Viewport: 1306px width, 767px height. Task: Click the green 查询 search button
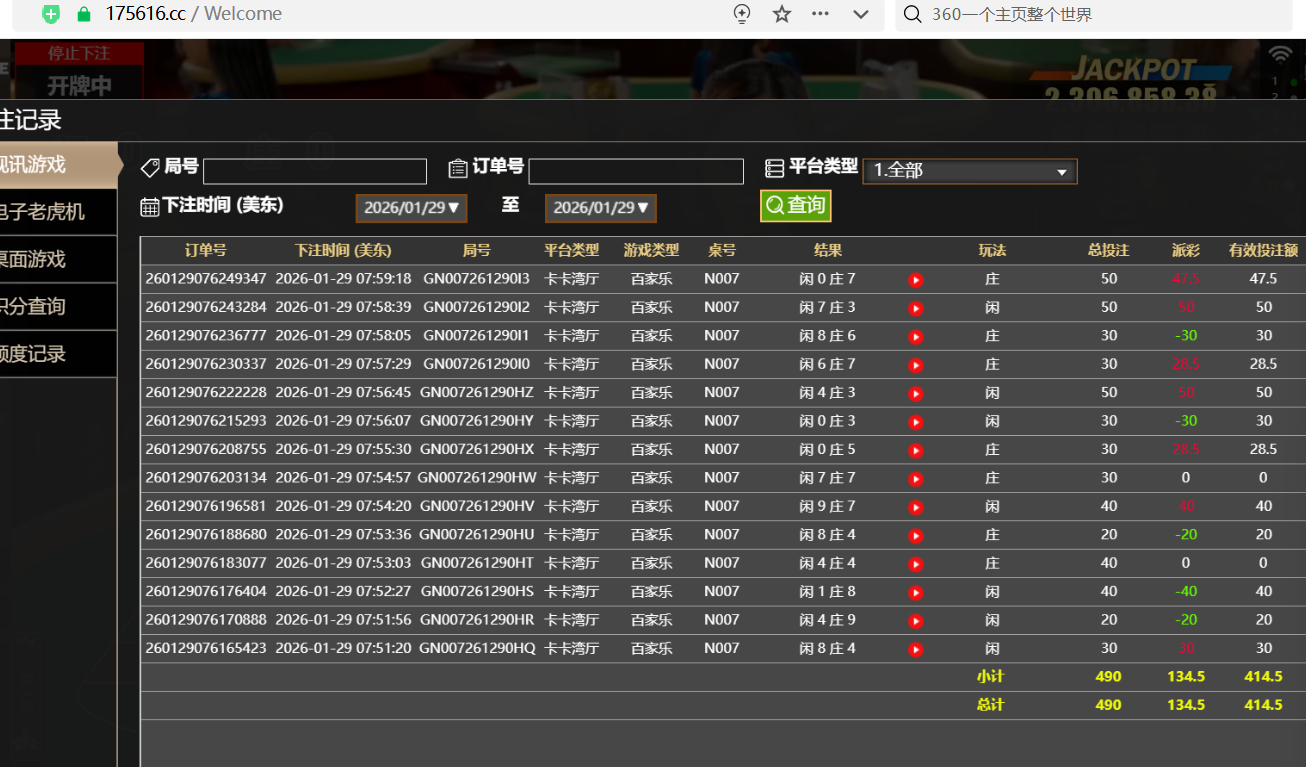pyautogui.click(x=795, y=206)
